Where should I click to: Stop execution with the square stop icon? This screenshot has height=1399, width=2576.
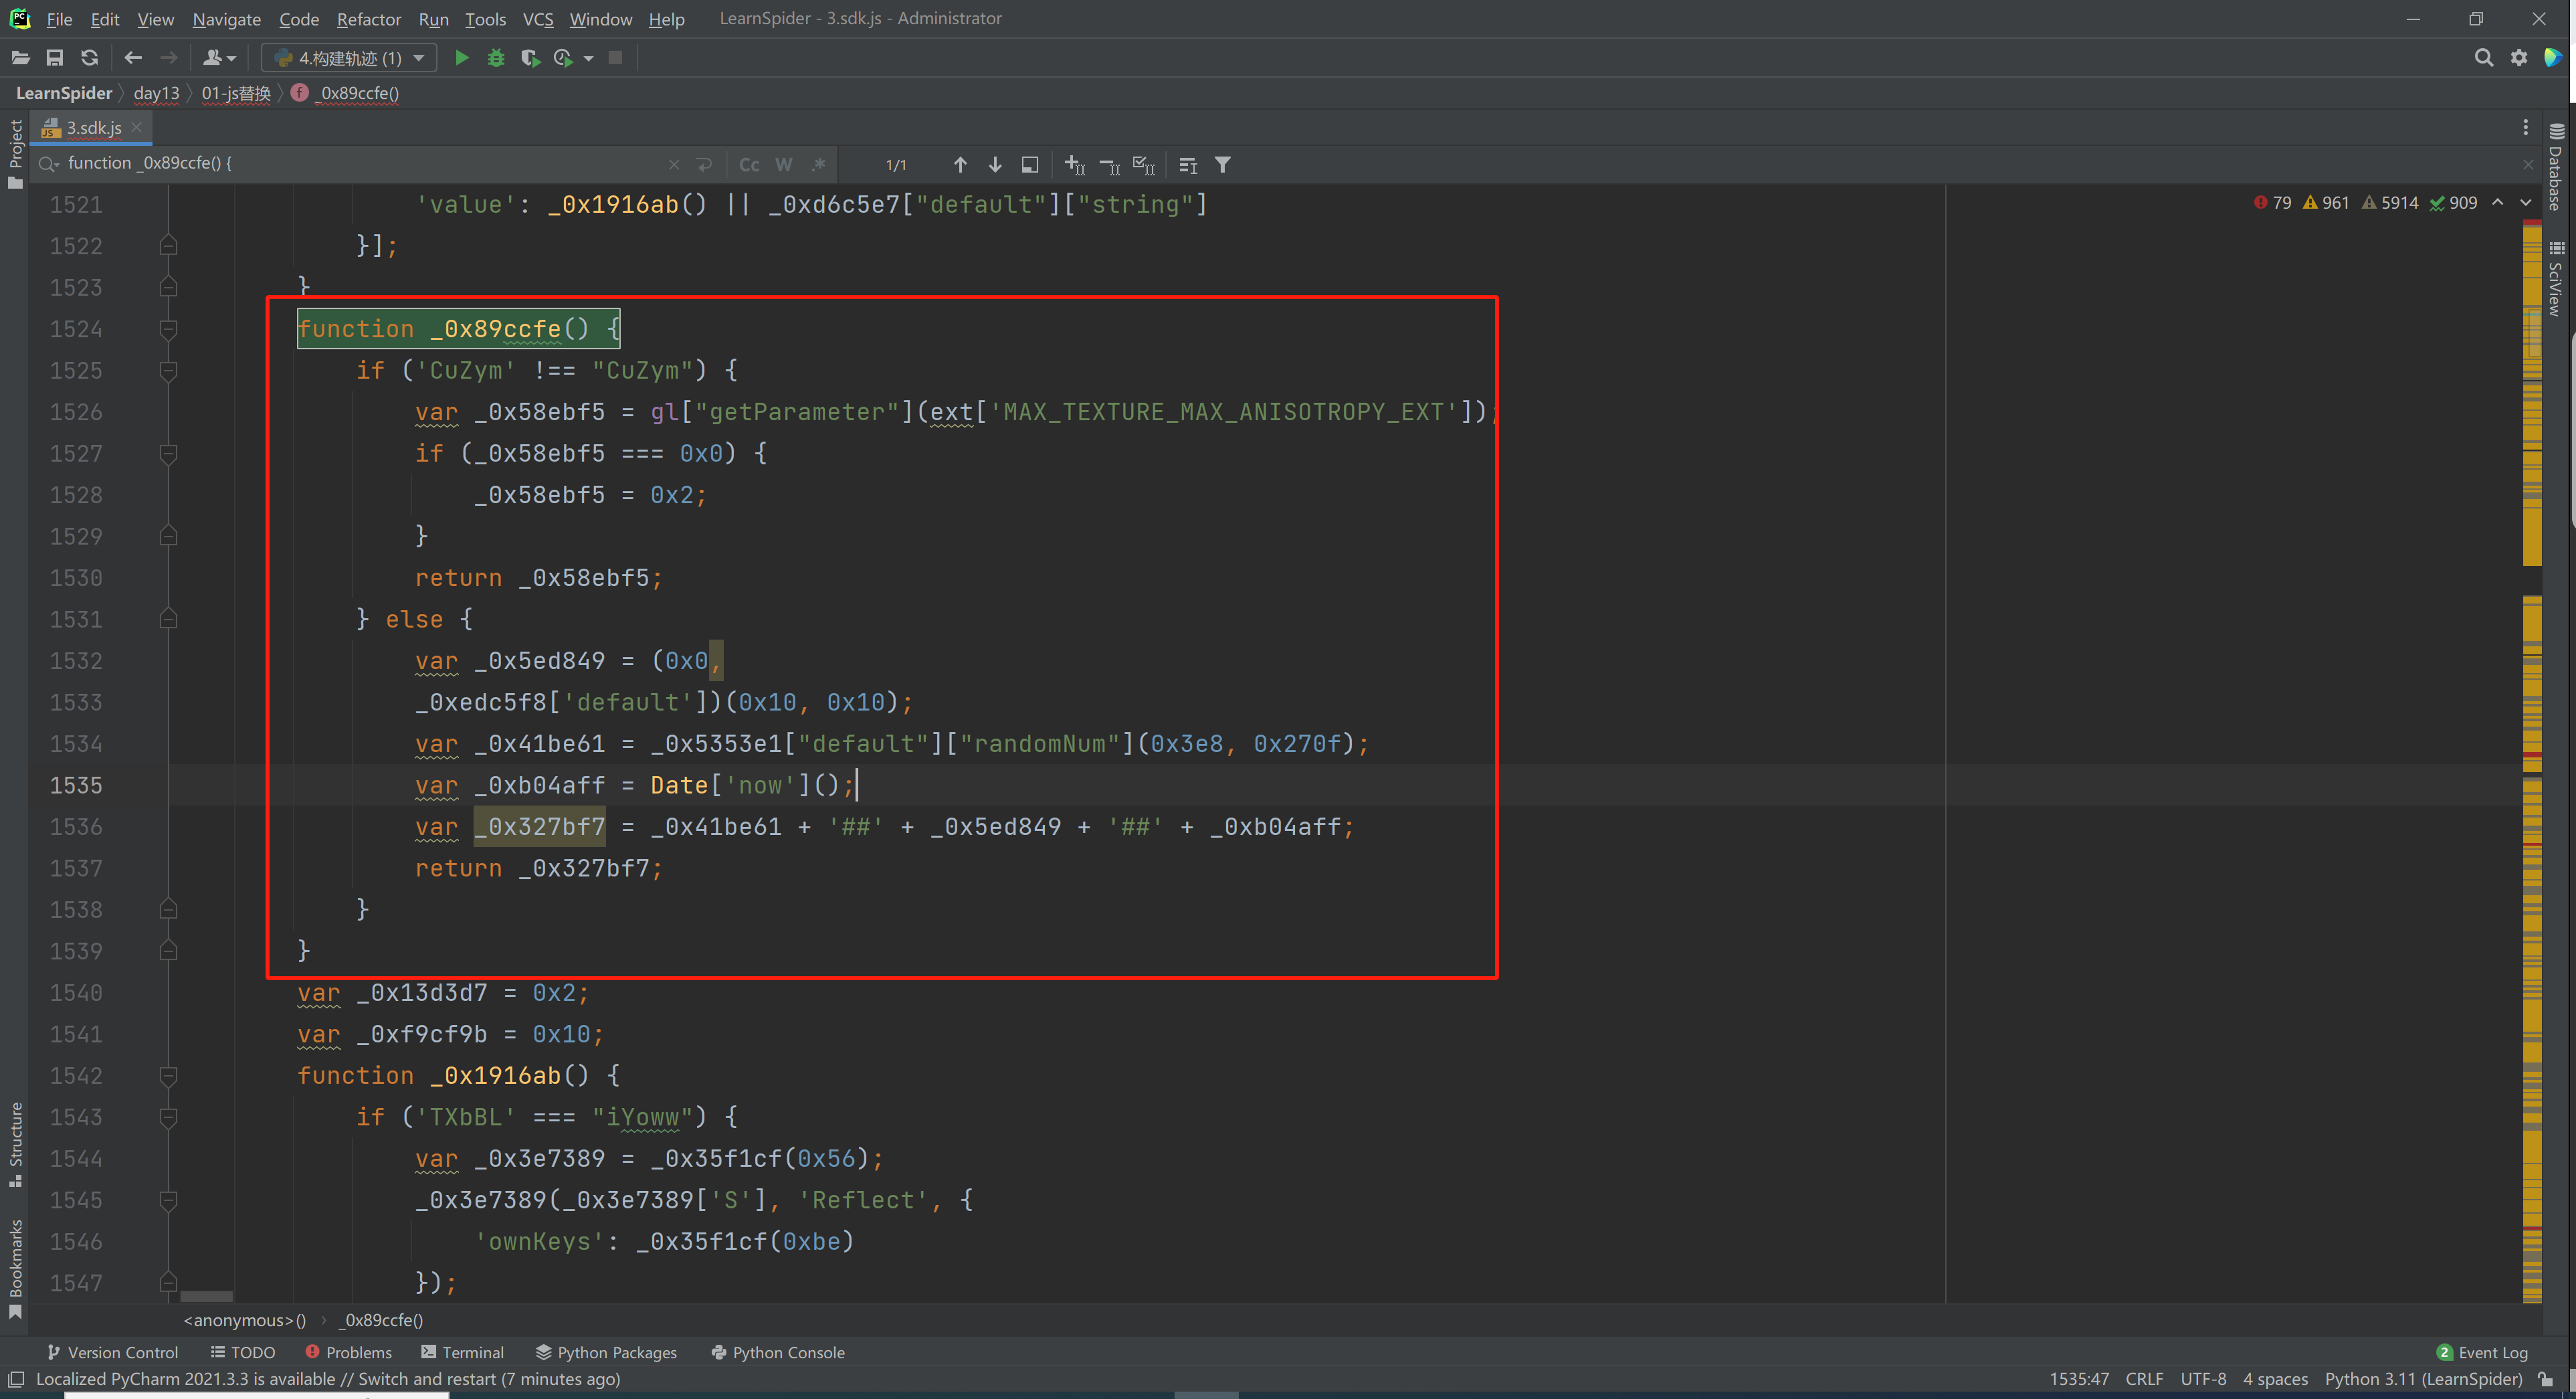pos(615,58)
